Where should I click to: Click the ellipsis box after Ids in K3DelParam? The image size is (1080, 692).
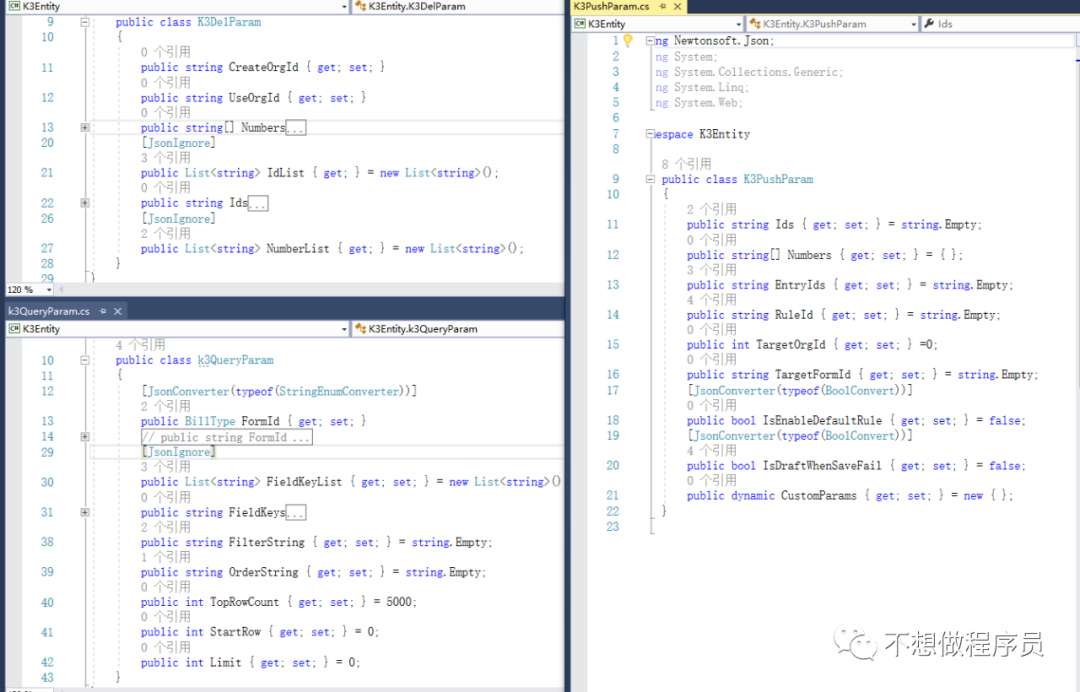click(x=258, y=204)
